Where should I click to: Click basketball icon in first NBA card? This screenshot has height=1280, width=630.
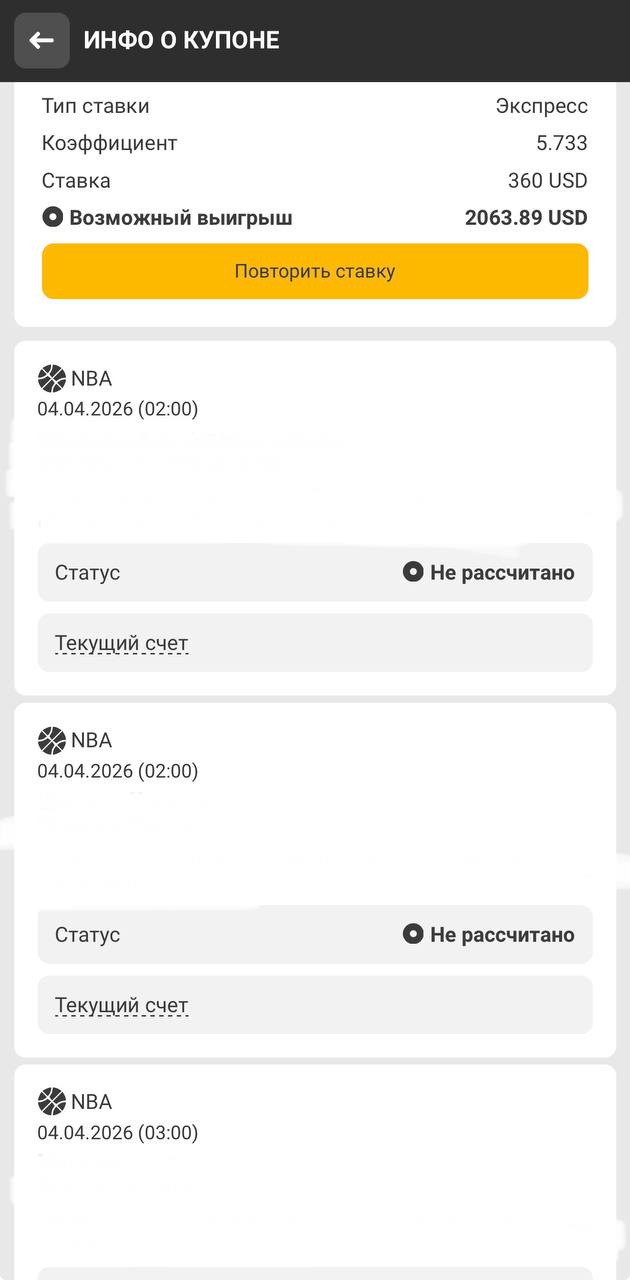tap(51, 379)
